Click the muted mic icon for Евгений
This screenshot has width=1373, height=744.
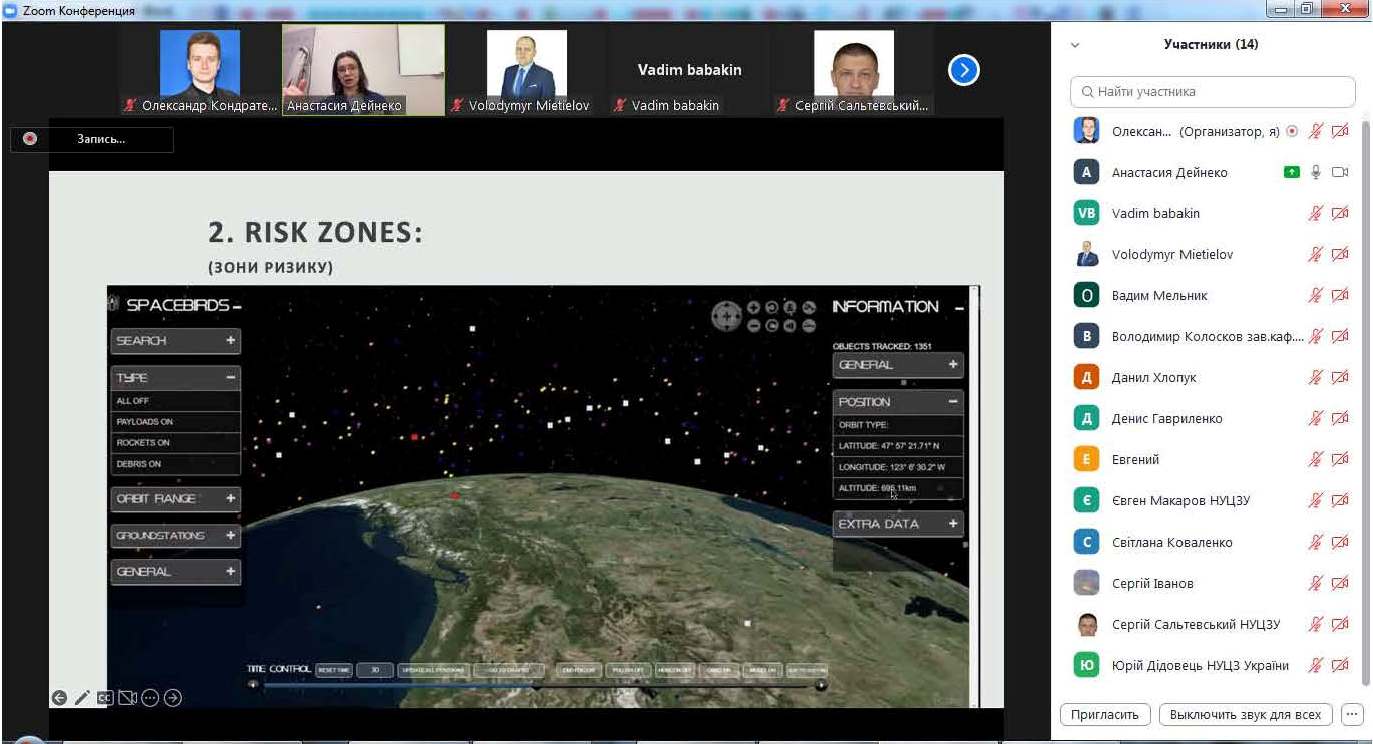click(1316, 459)
